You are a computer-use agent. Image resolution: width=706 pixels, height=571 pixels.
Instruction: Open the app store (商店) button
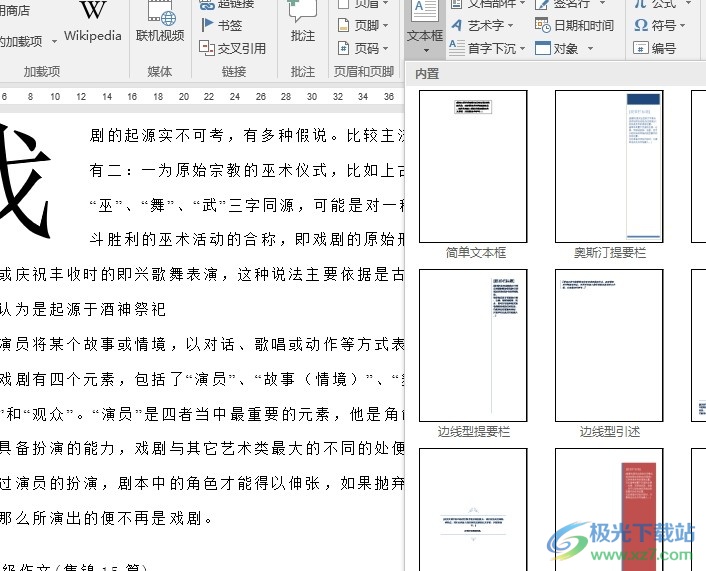click(15, 10)
